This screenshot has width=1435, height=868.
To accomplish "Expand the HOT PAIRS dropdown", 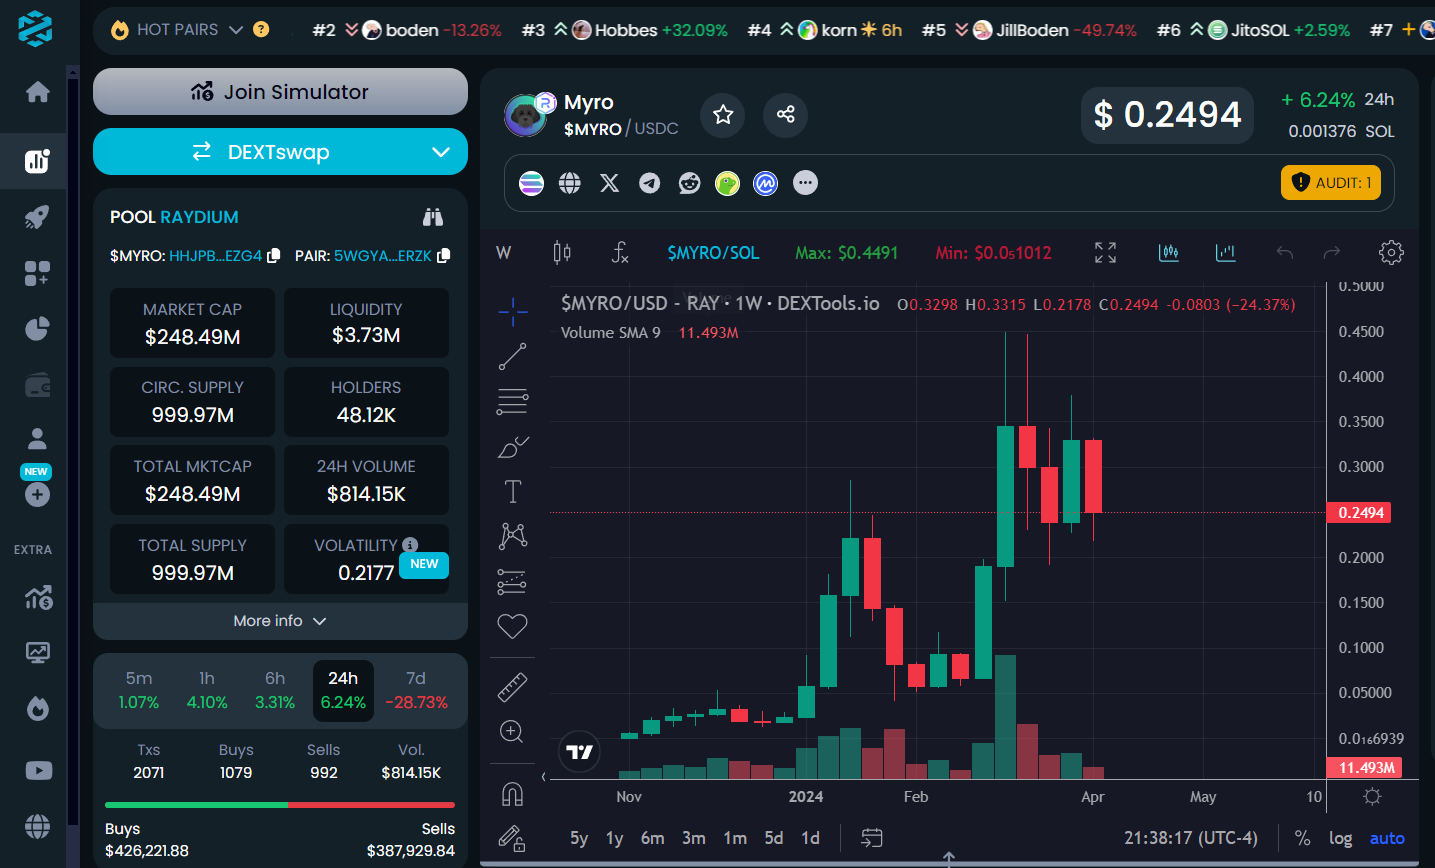I will (x=236, y=30).
